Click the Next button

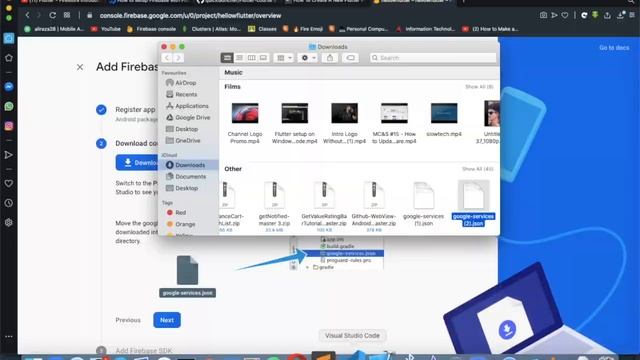(x=167, y=320)
